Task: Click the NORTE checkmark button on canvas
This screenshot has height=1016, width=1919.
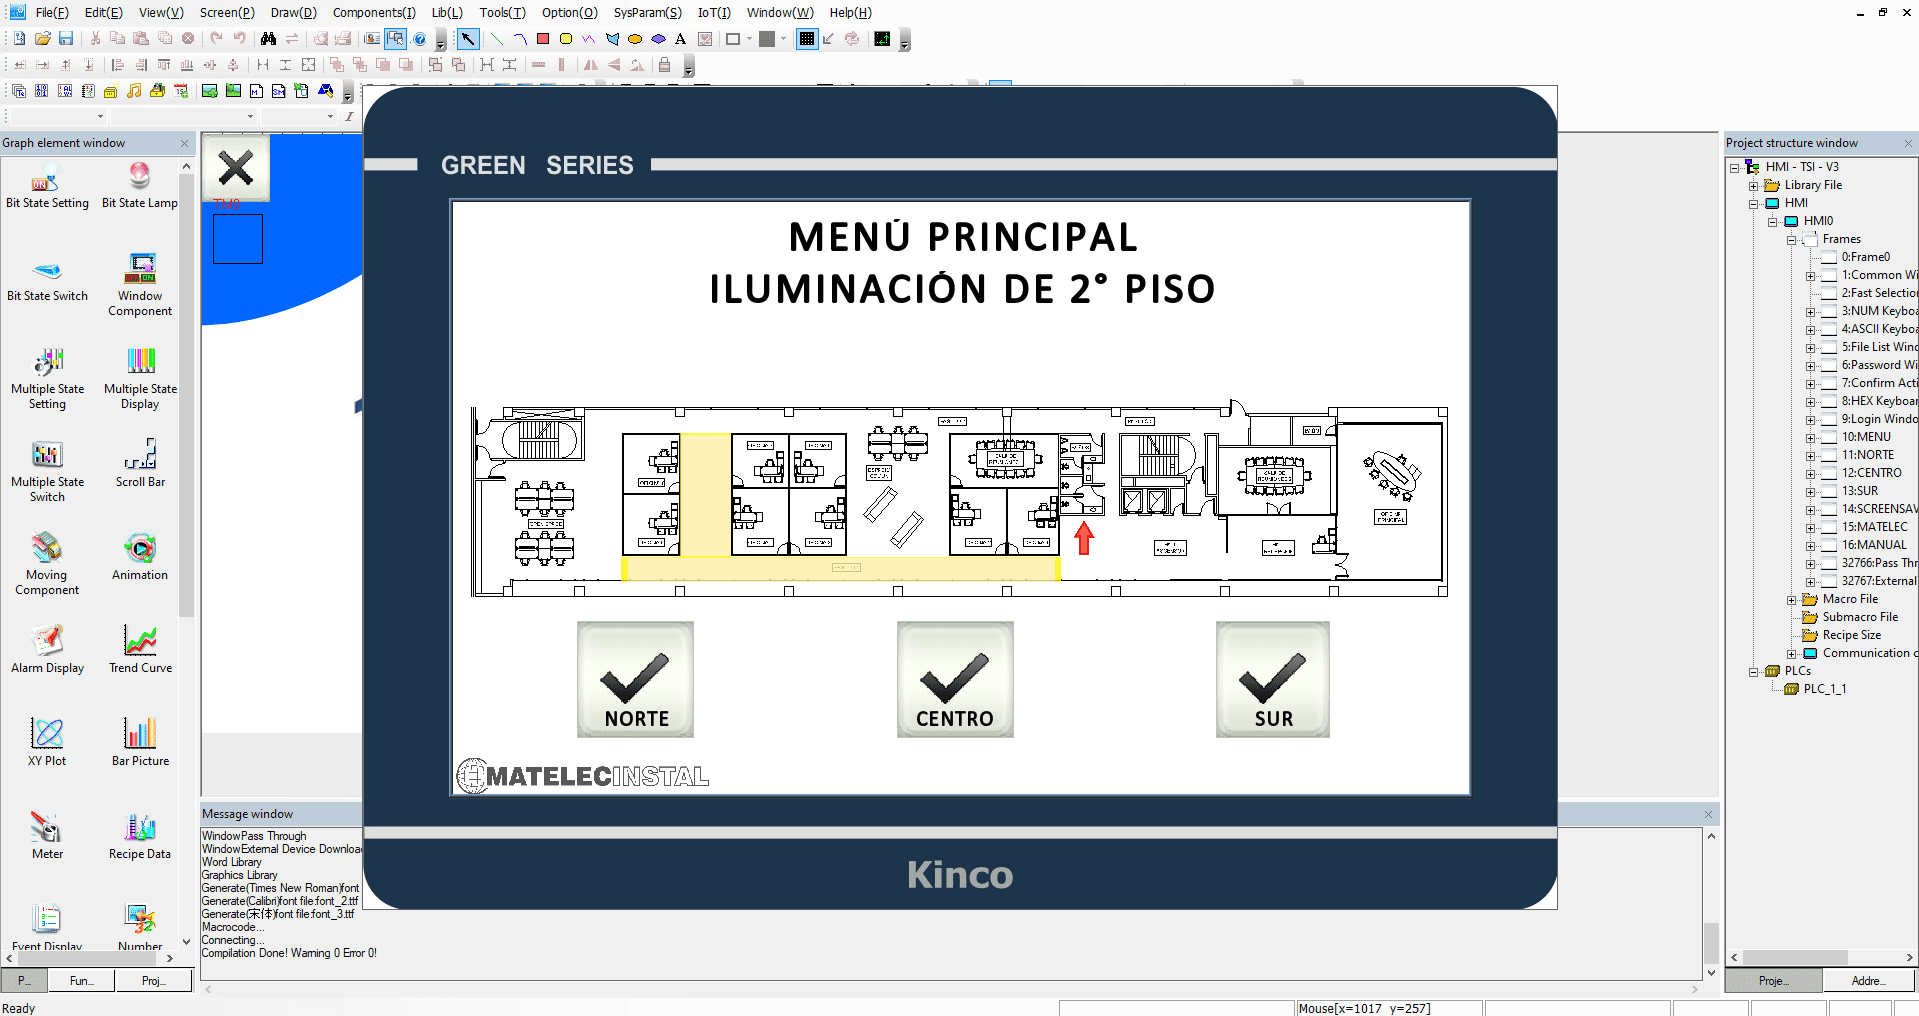Action: click(634, 679)
